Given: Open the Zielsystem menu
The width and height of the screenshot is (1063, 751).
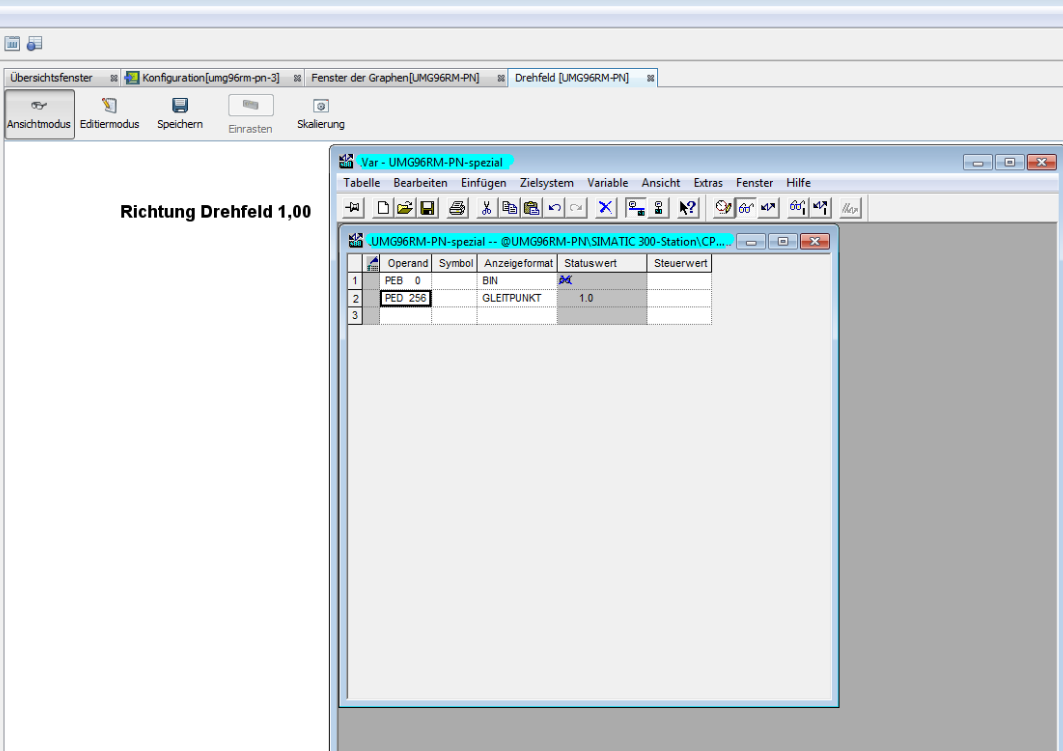Looking at the screenshot, I should (547, 183).
